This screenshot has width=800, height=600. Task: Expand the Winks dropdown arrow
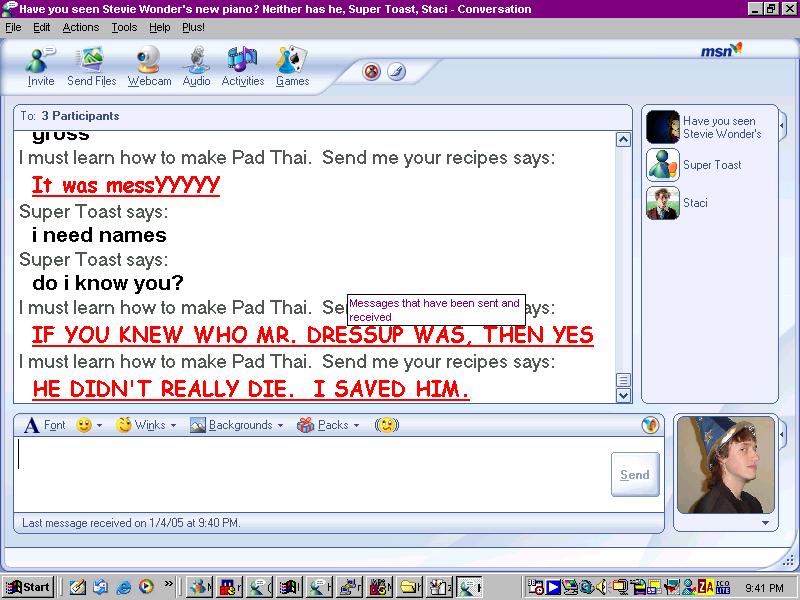coord(173,426)
